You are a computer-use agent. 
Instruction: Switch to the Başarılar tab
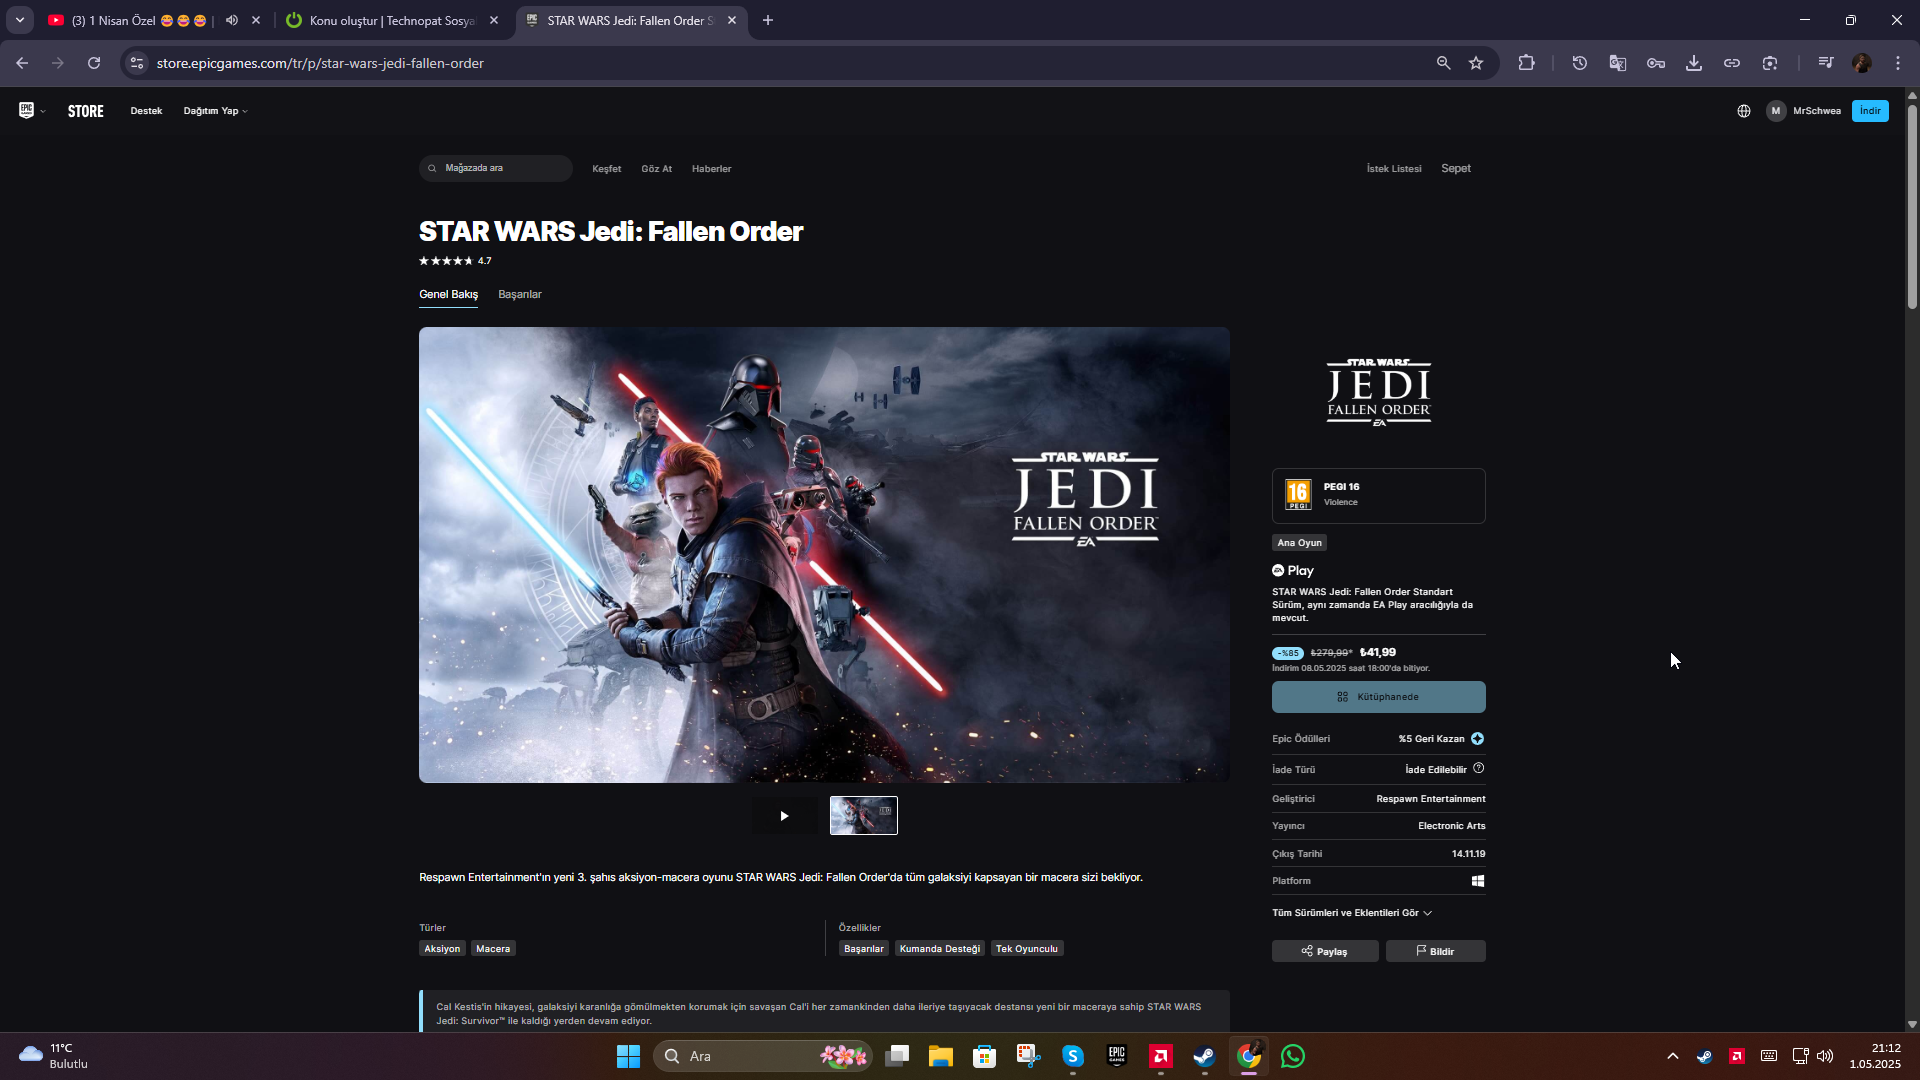point(519,294)
